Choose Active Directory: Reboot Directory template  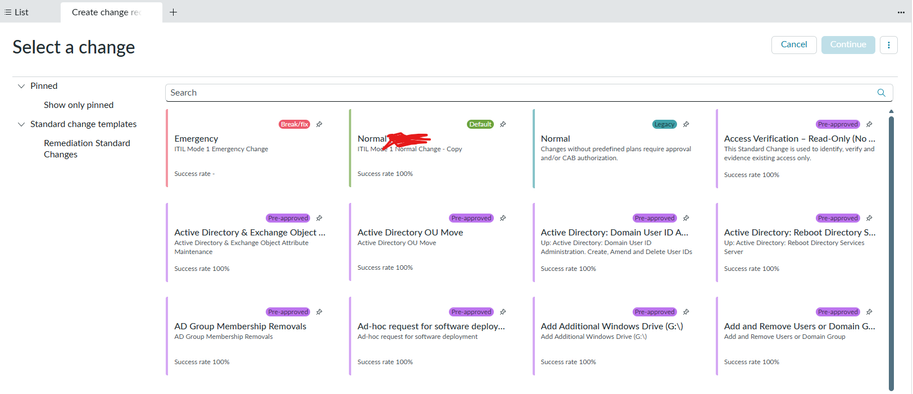coord(799,233)
